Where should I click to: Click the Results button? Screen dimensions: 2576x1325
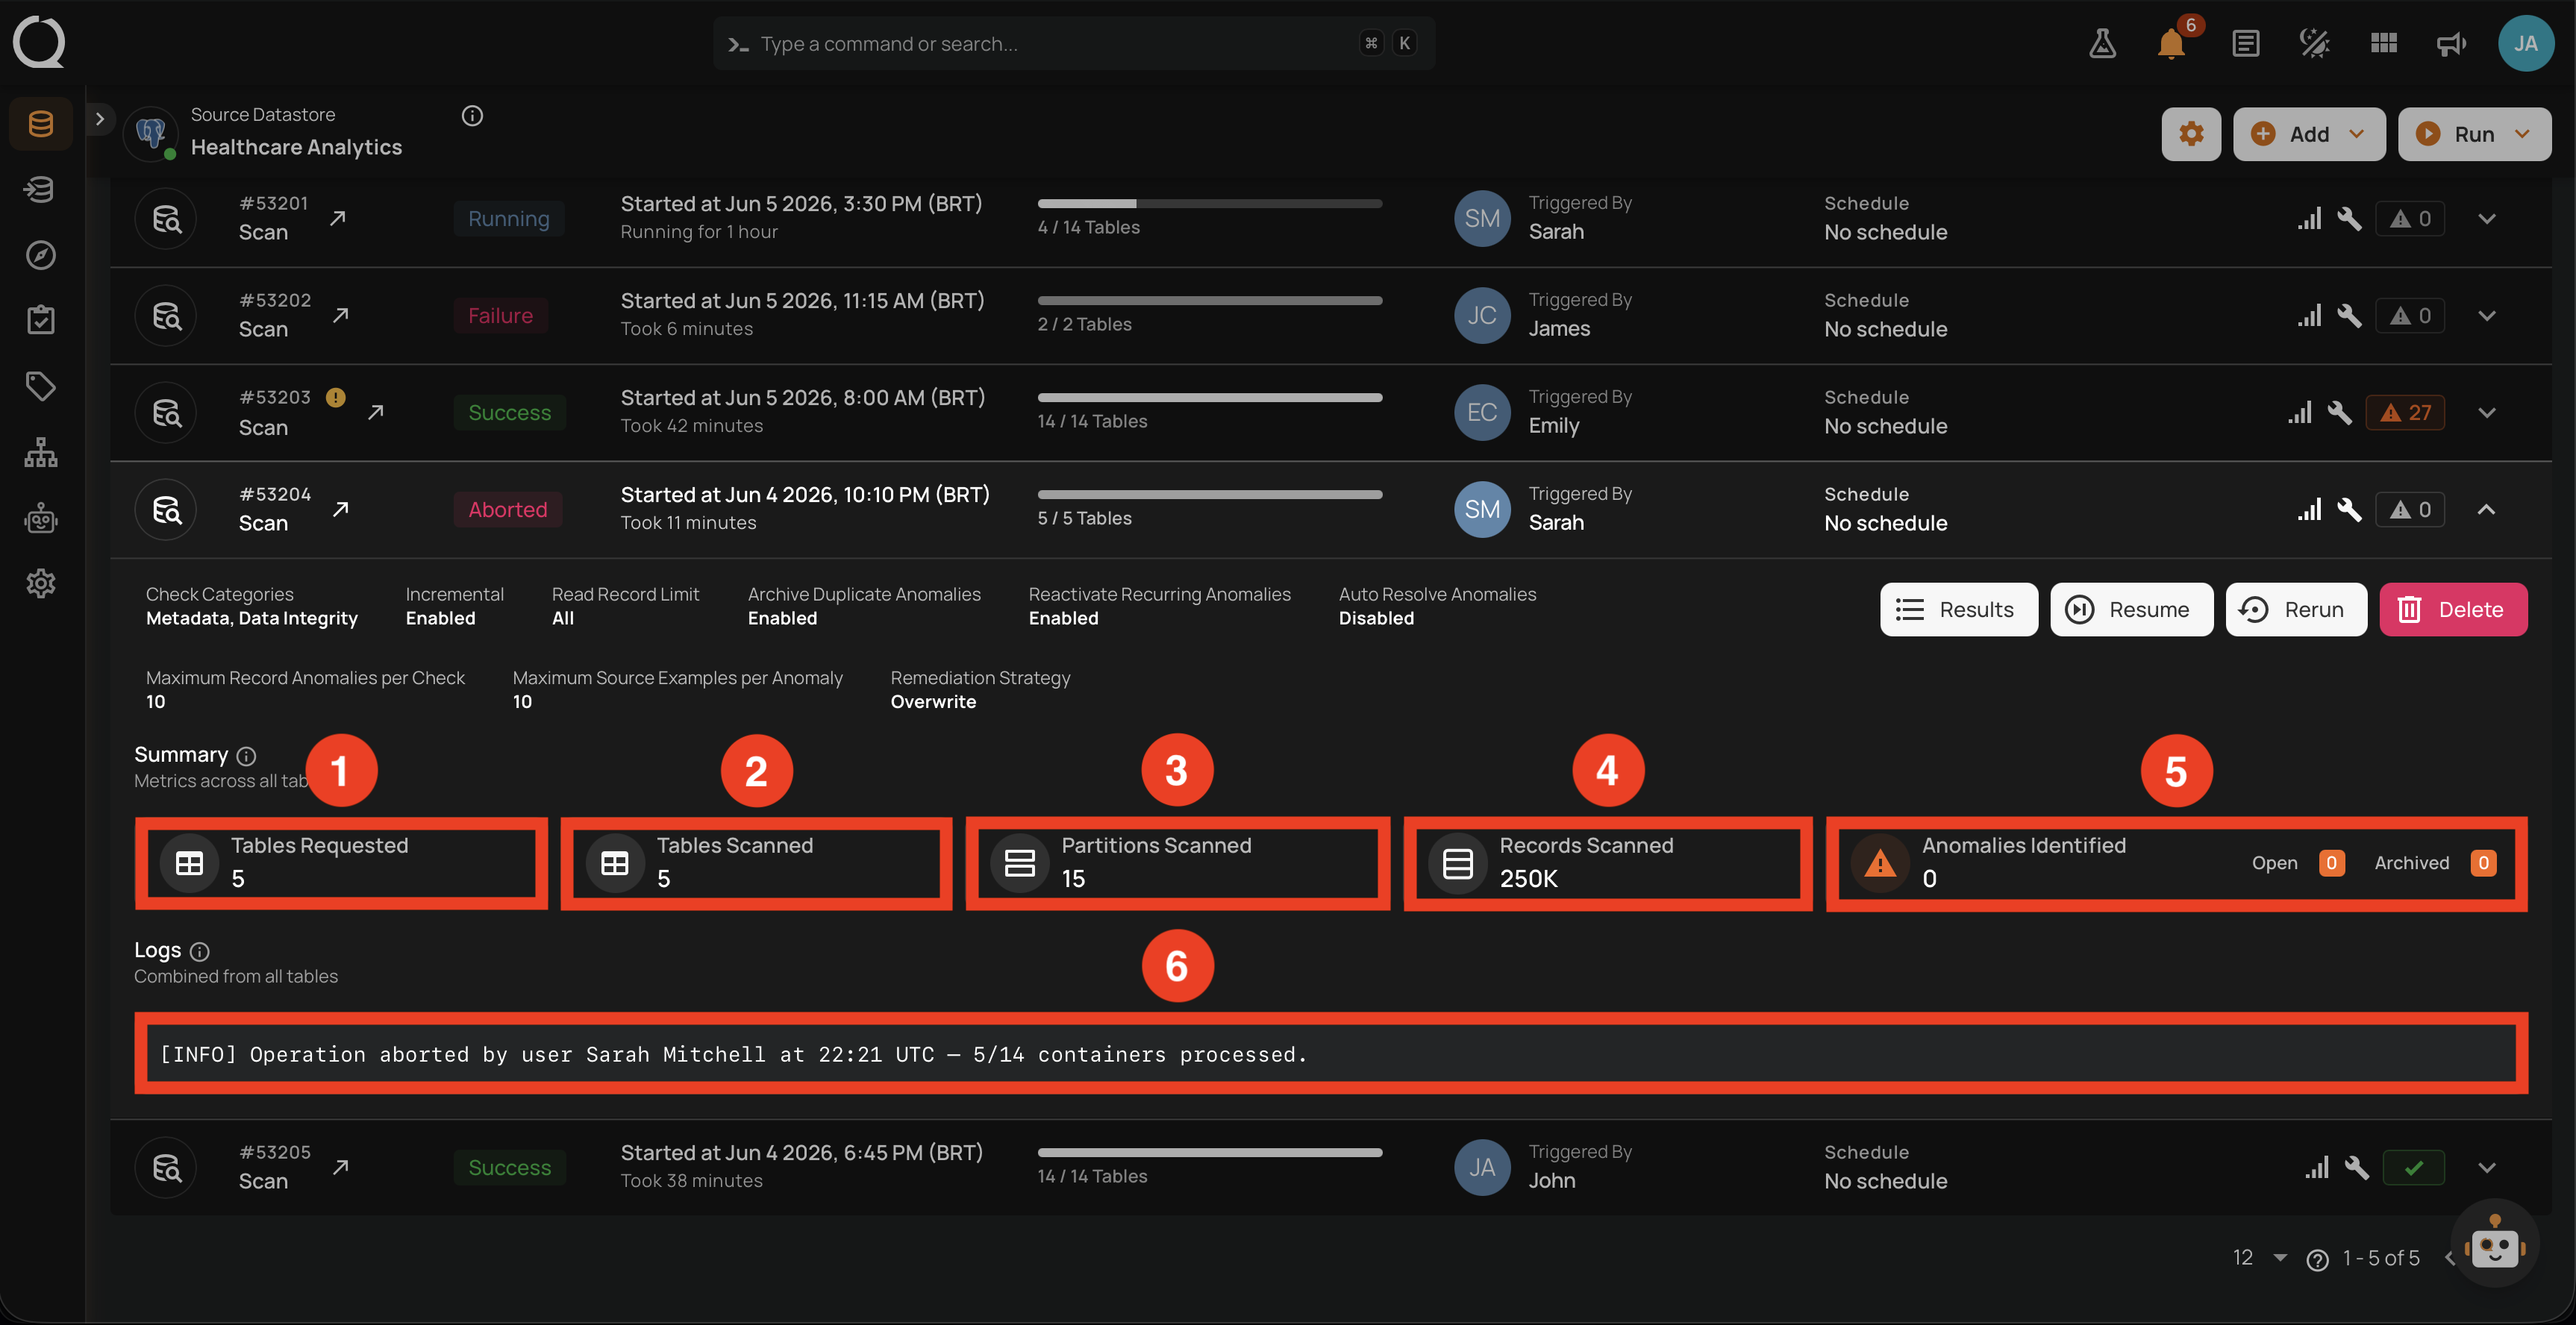[x=1958, y=609]
